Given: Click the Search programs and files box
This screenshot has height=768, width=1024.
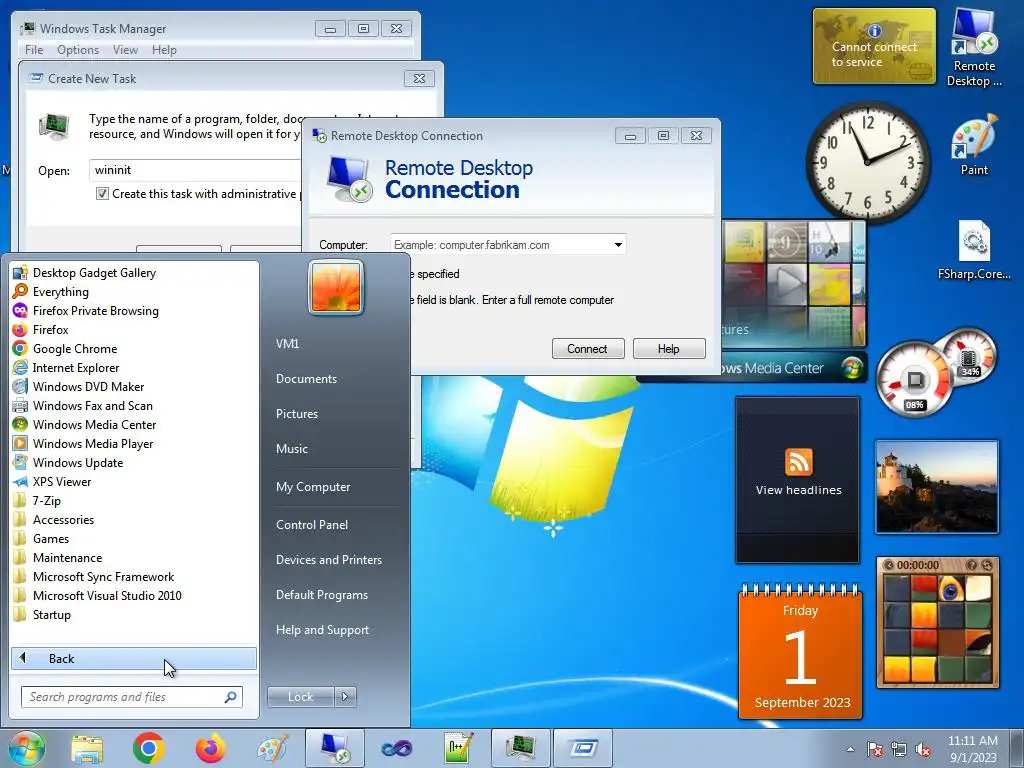Looking at the screenshot, I should pos(131,697).
